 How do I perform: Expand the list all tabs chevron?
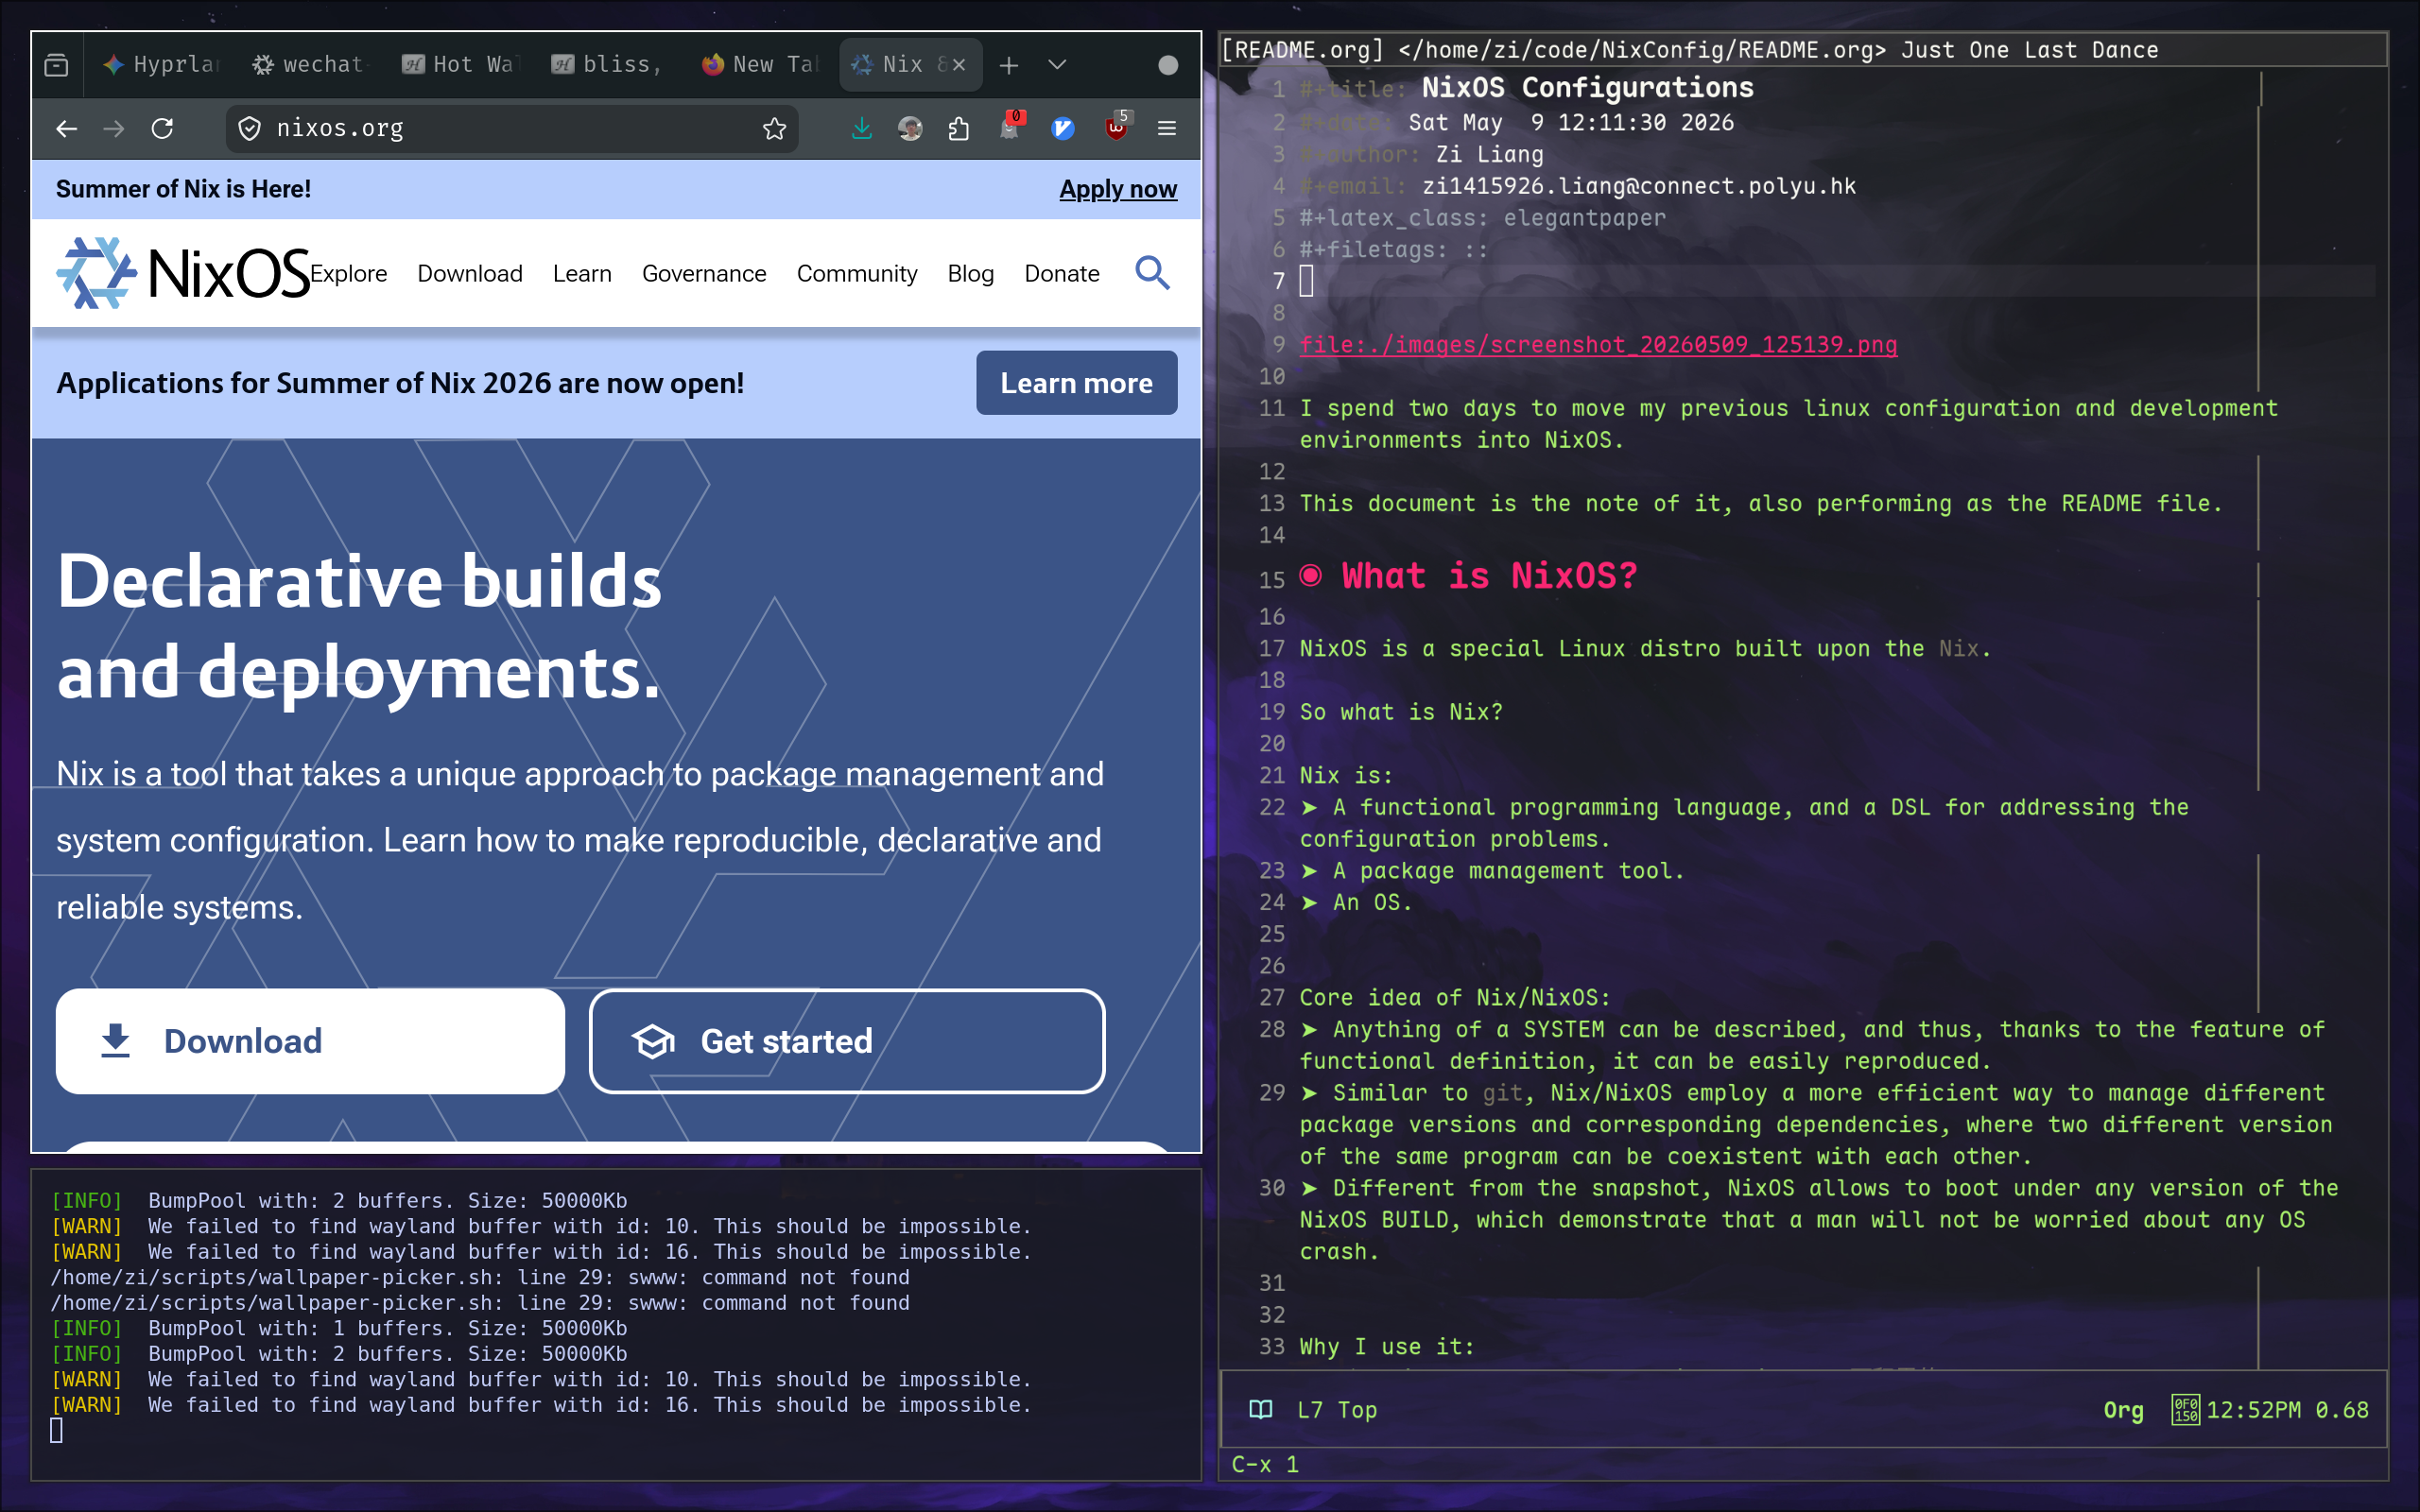pyautogui.click(x=1057, y=65)
